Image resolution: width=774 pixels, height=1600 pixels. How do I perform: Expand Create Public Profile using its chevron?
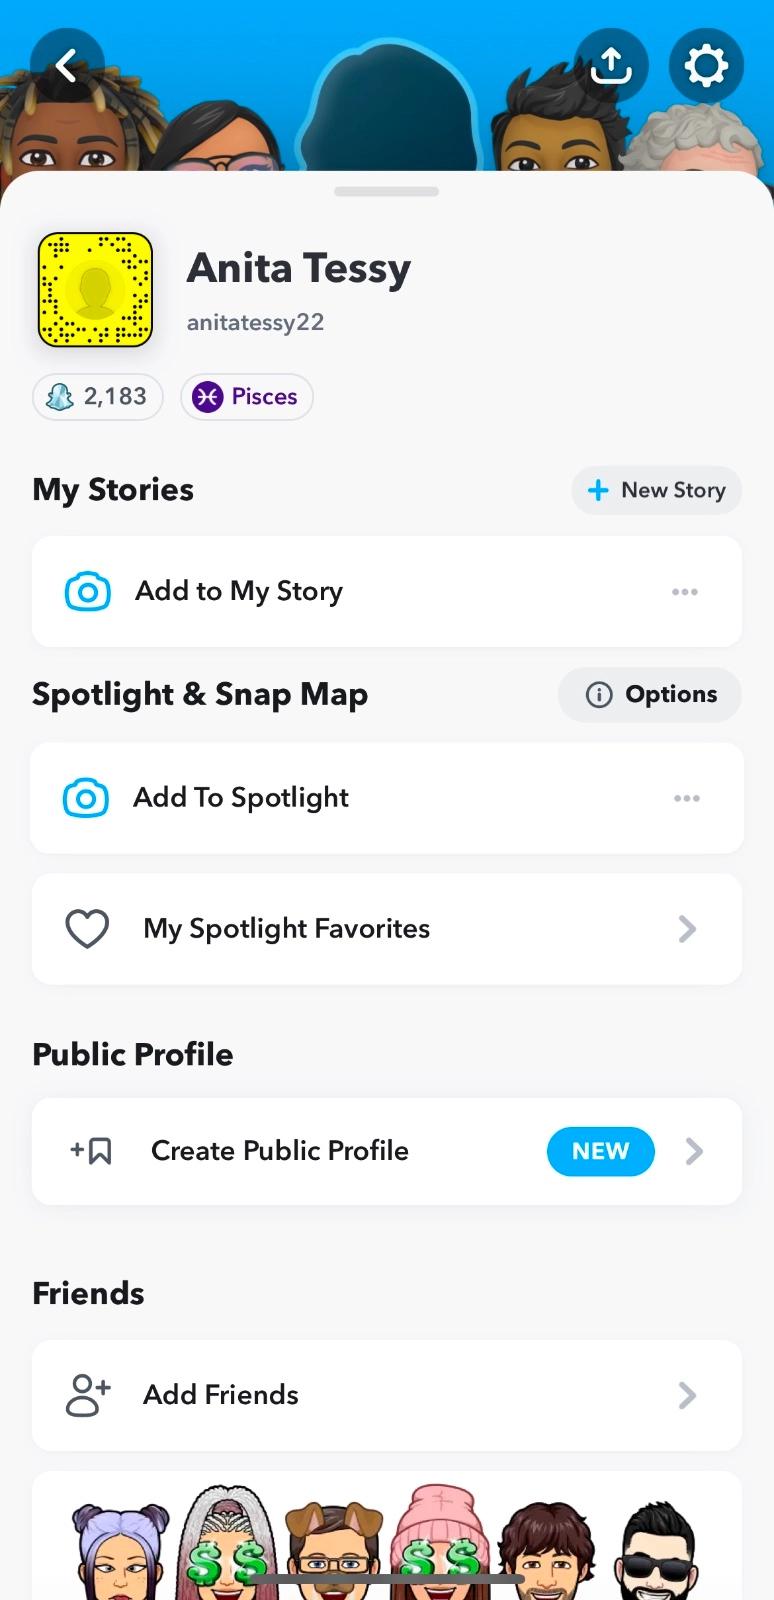(x=694, y=1151)
